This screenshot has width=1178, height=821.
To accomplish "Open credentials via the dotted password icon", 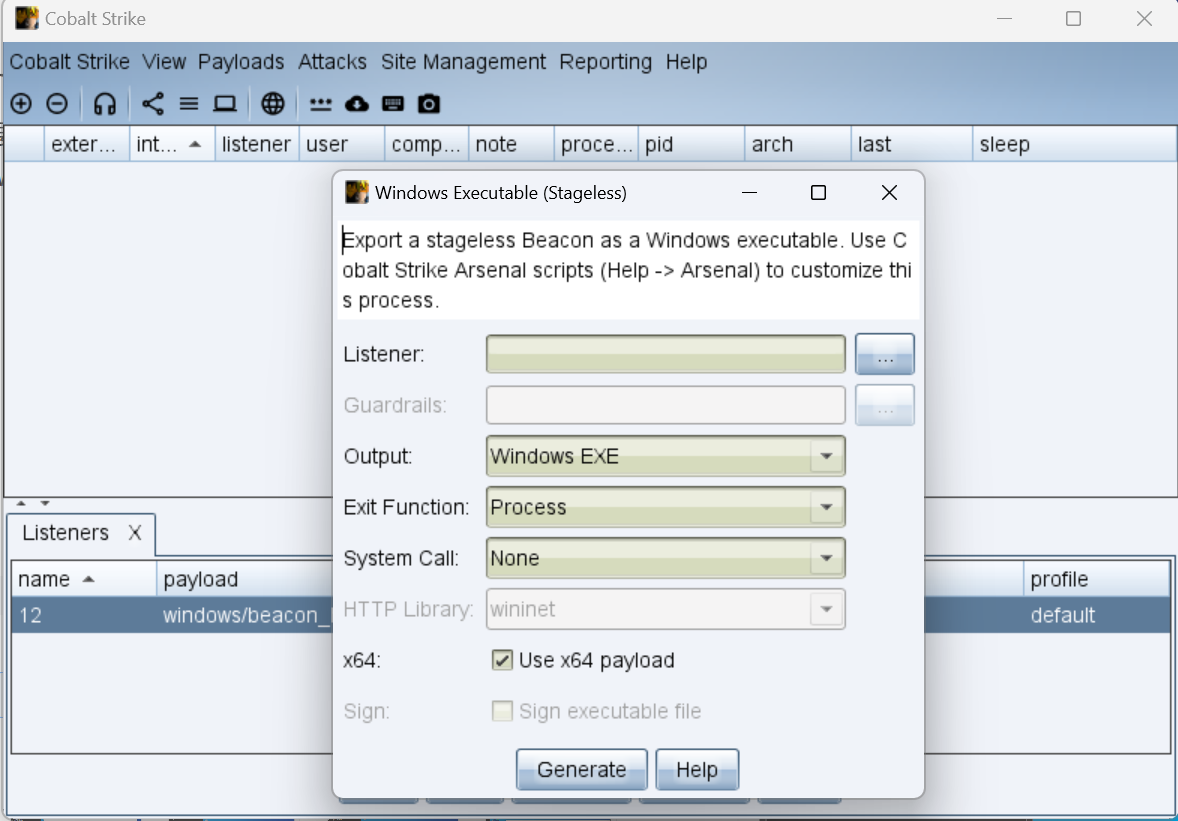I will 321,104.
